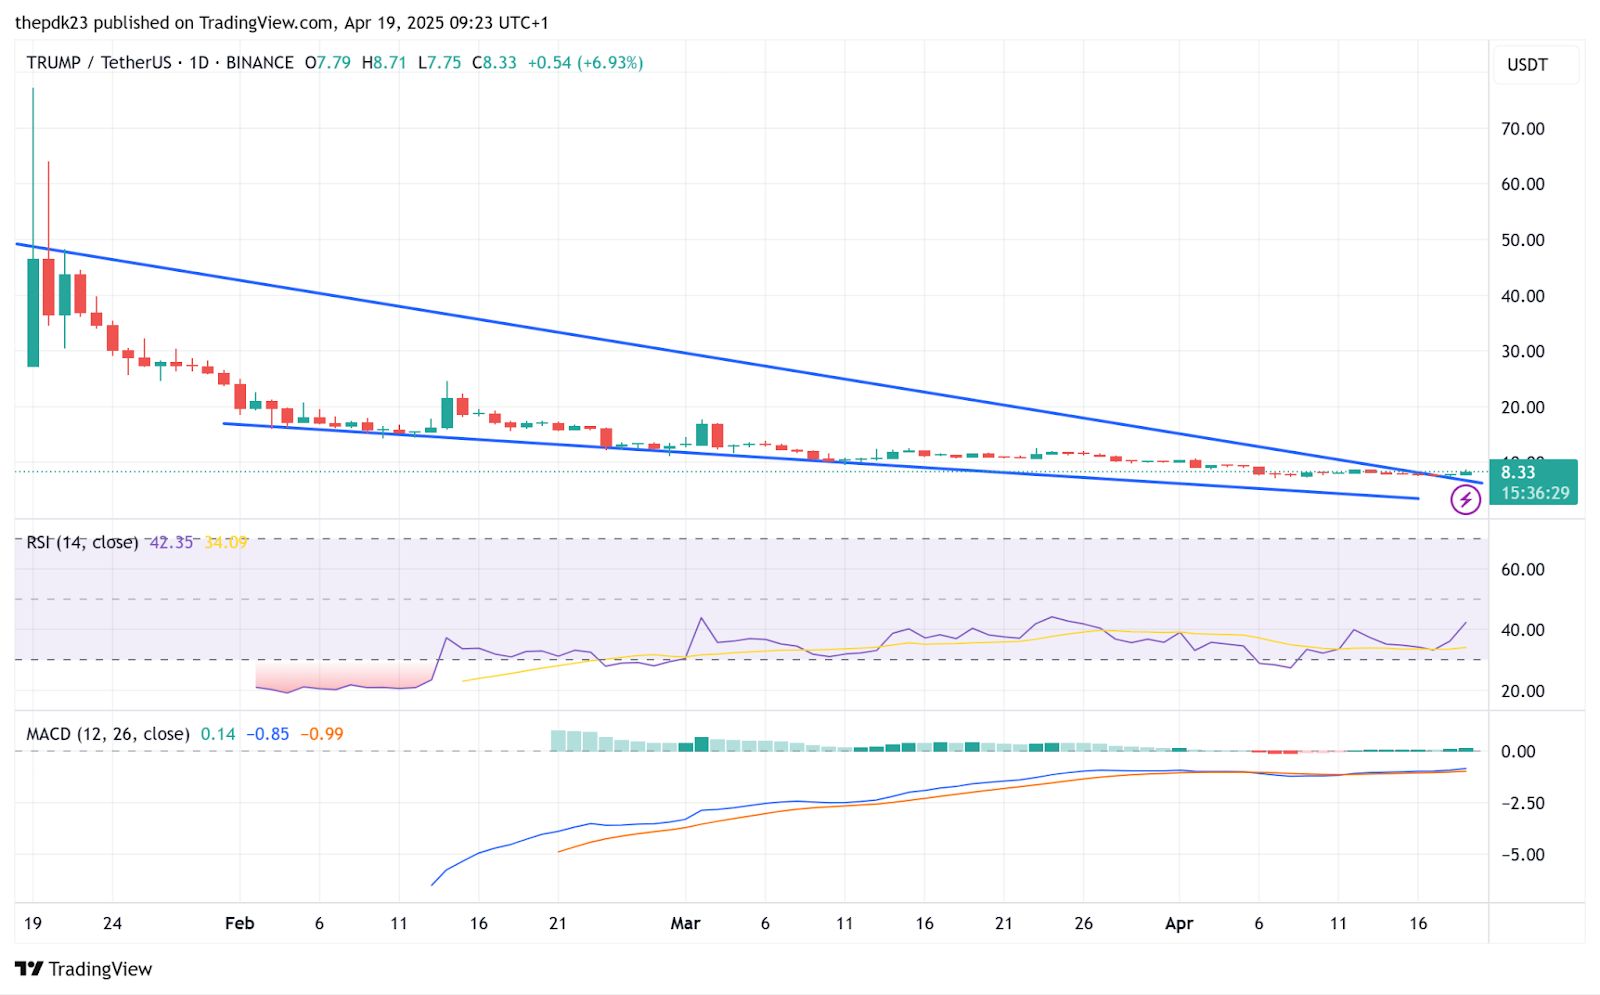Click the TradingView logo at bottom left
The width and height of the screenshot is (1600, 995).
[x=84, y=969]
